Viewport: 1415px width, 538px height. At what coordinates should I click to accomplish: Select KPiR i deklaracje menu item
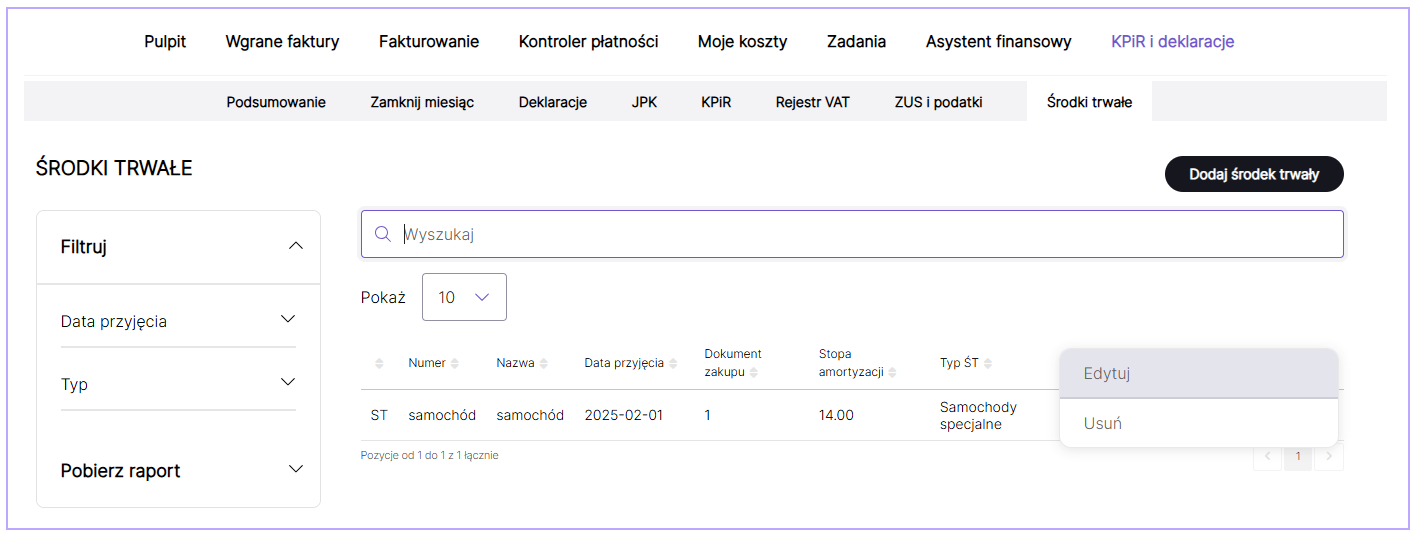click(1172, 42)
